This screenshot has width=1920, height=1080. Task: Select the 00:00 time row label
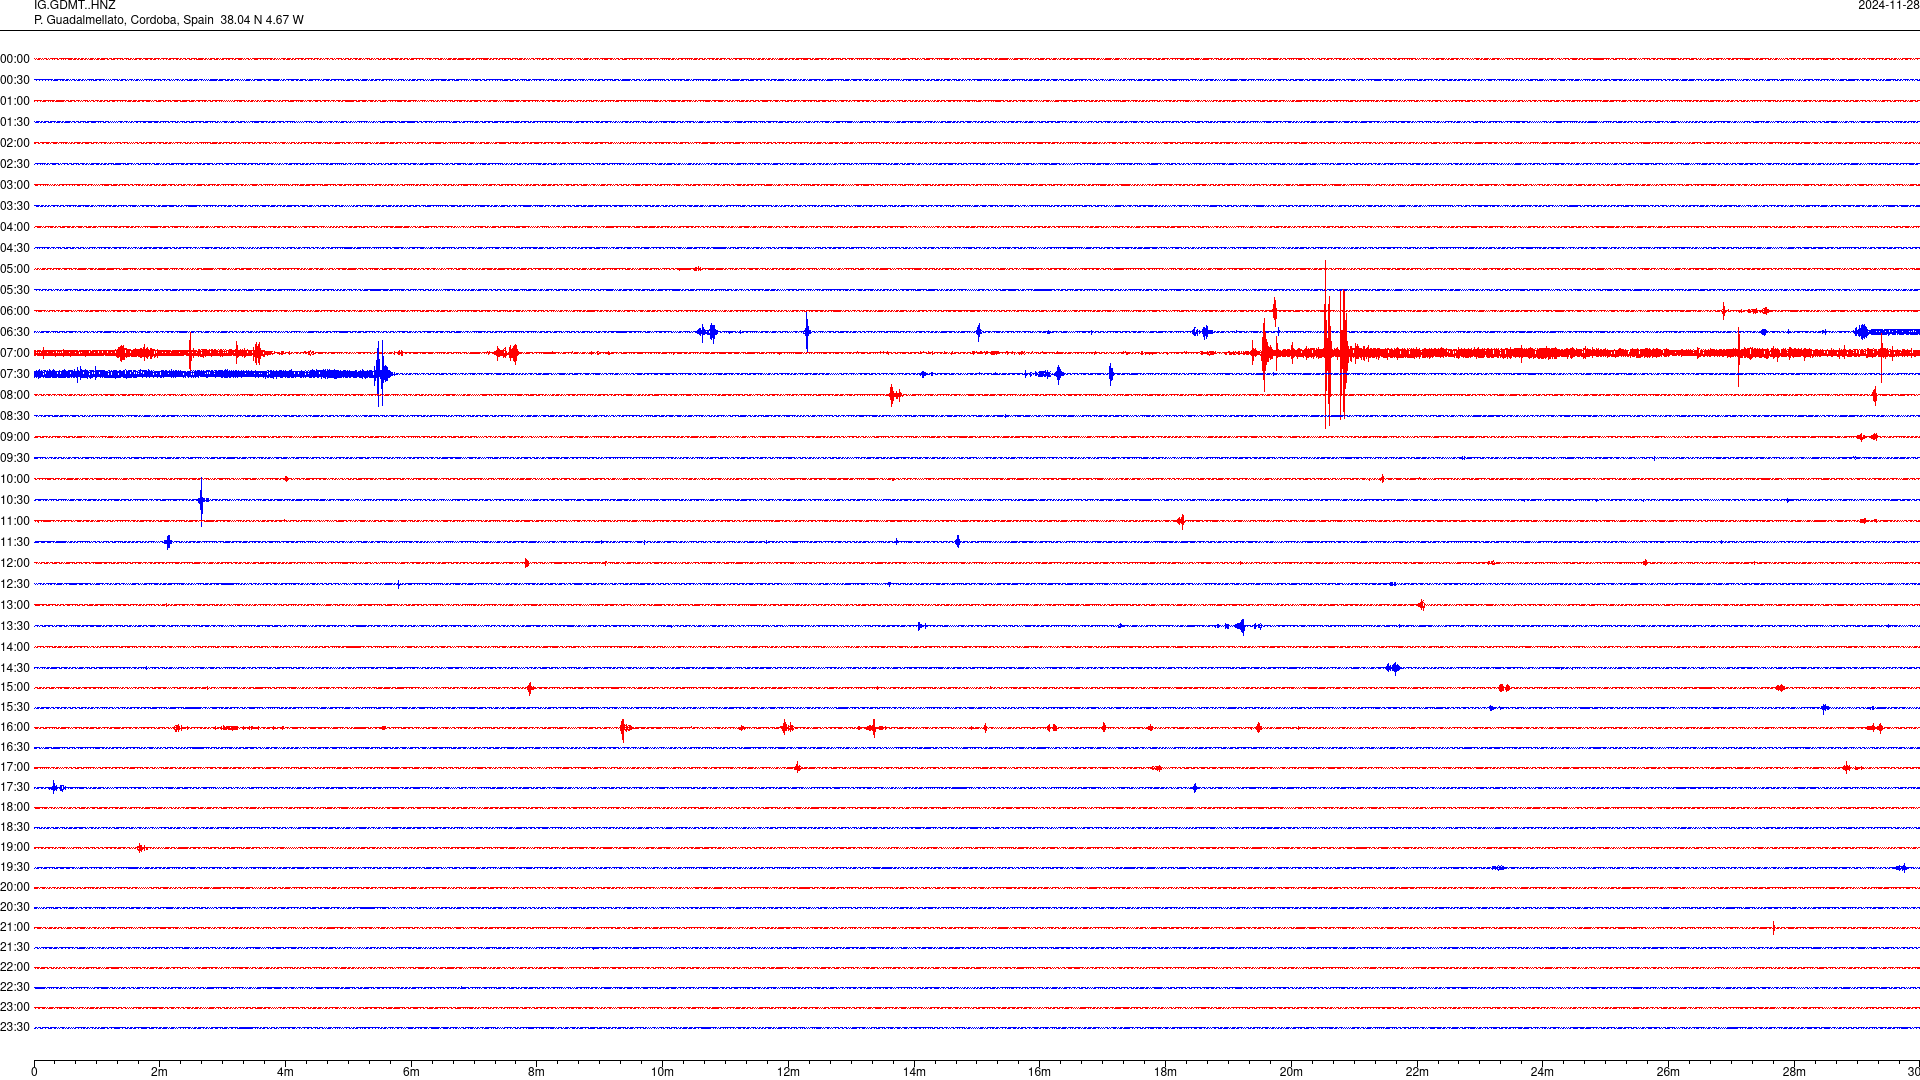coord(15,59)
